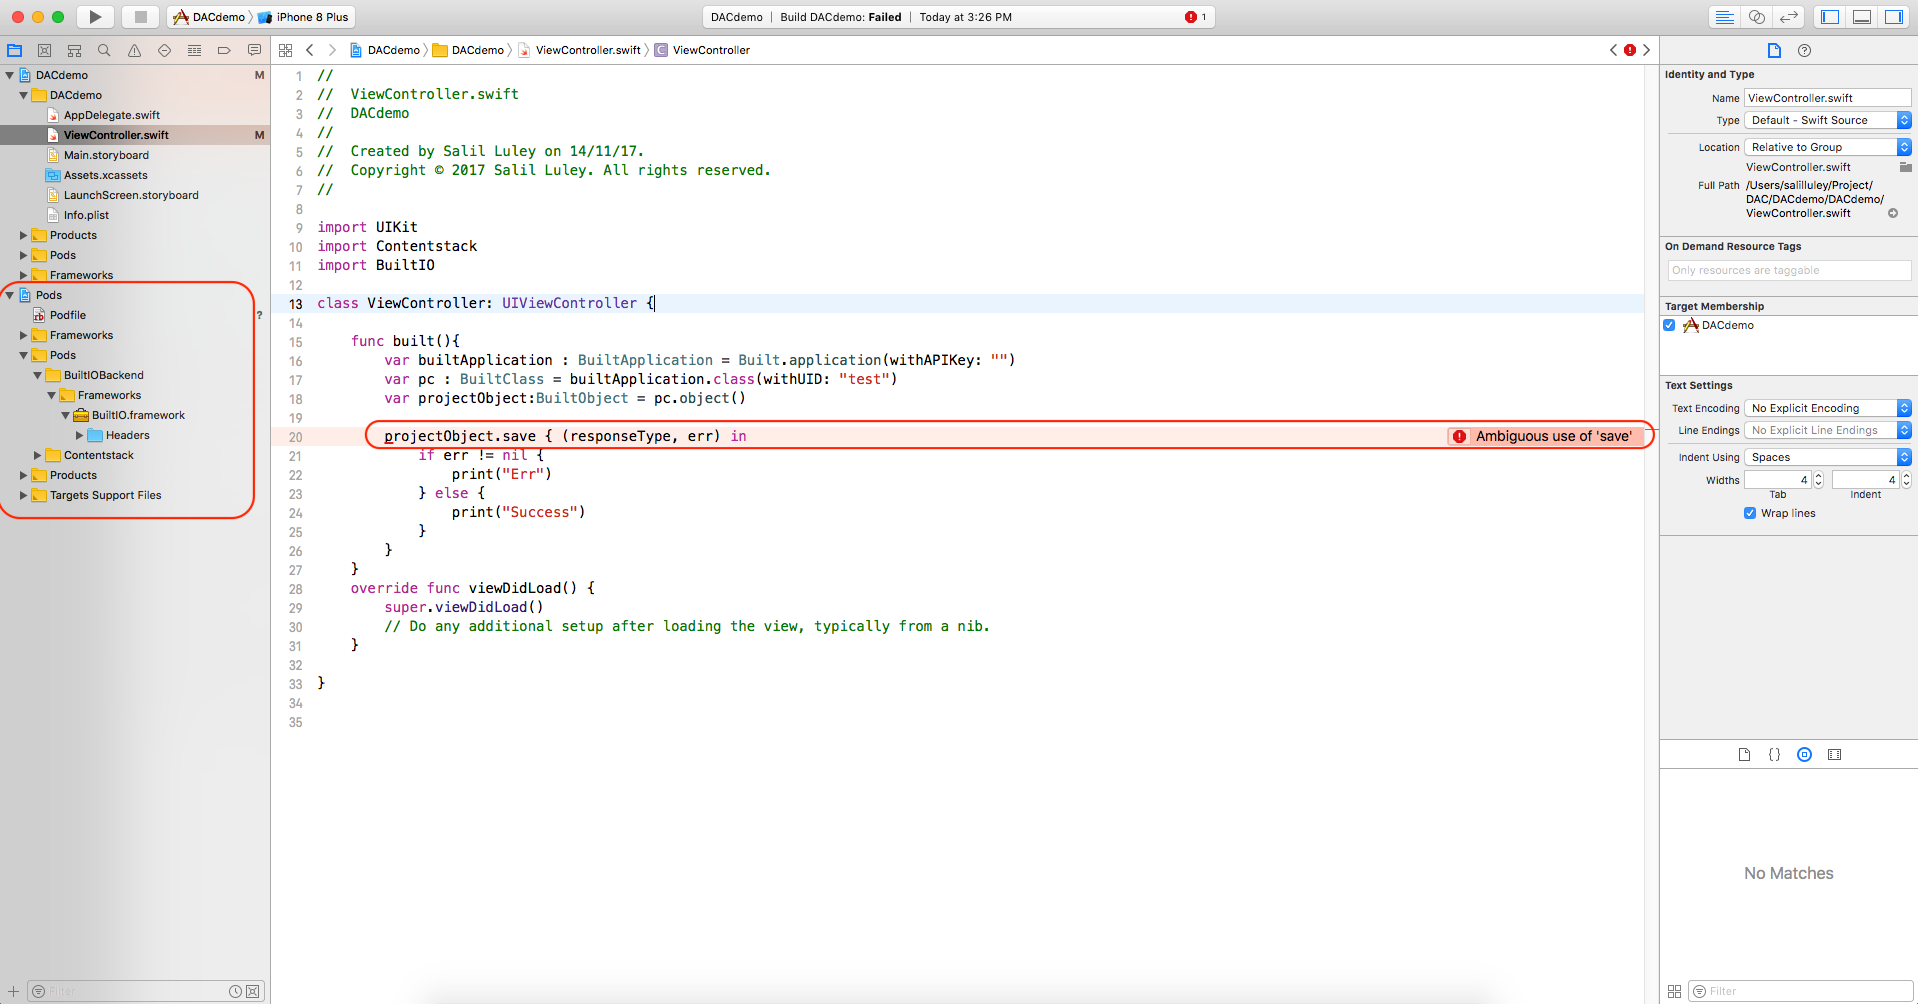Click the Name field in Identity and Type

1828,98
